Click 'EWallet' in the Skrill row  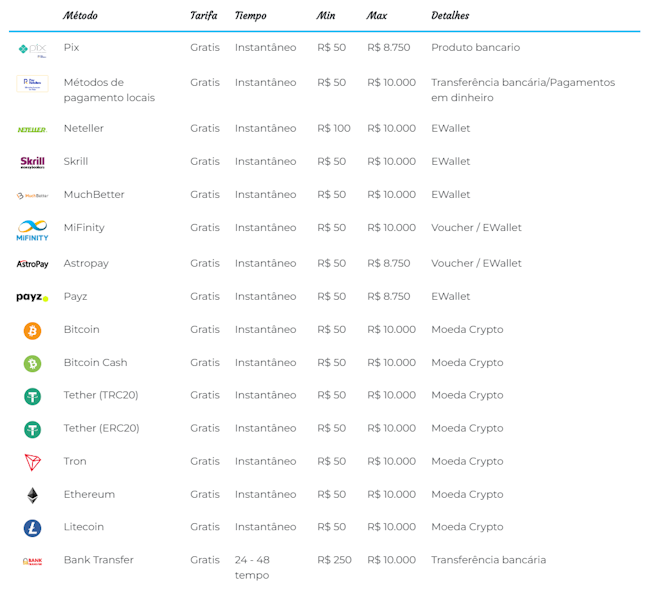451,161
